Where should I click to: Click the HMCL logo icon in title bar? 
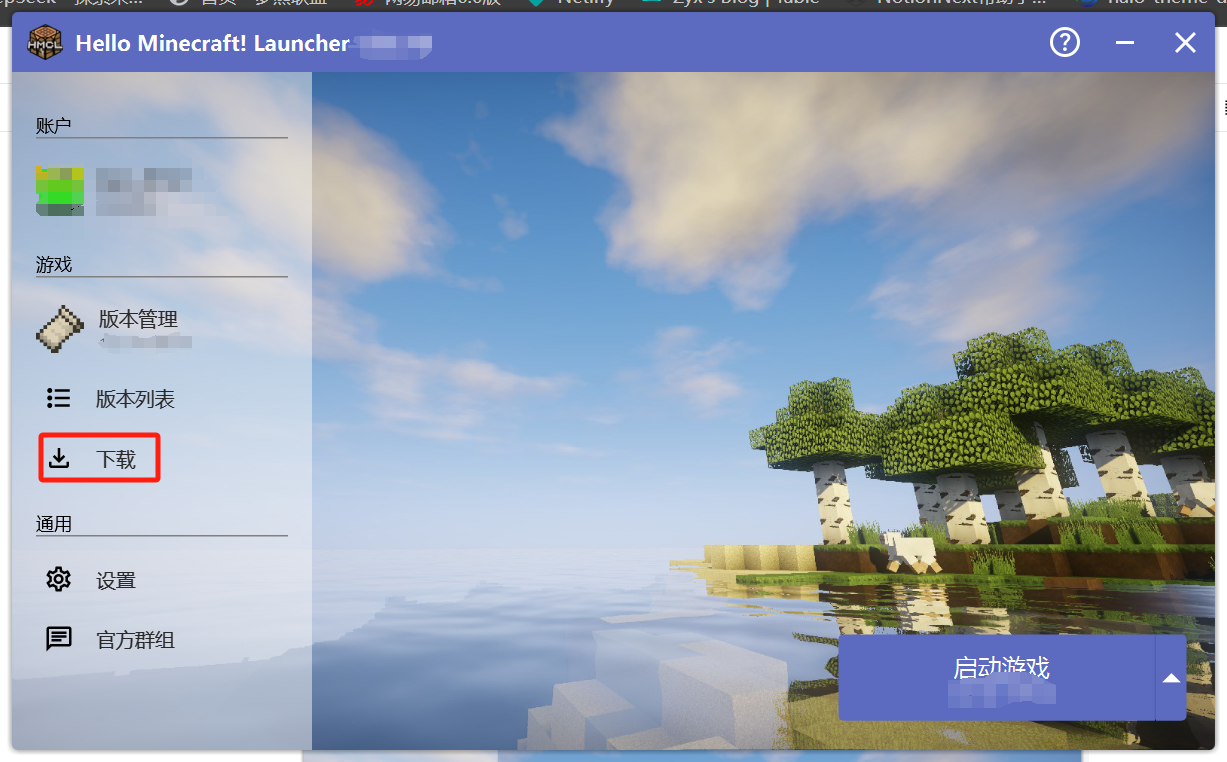(45, 43)
